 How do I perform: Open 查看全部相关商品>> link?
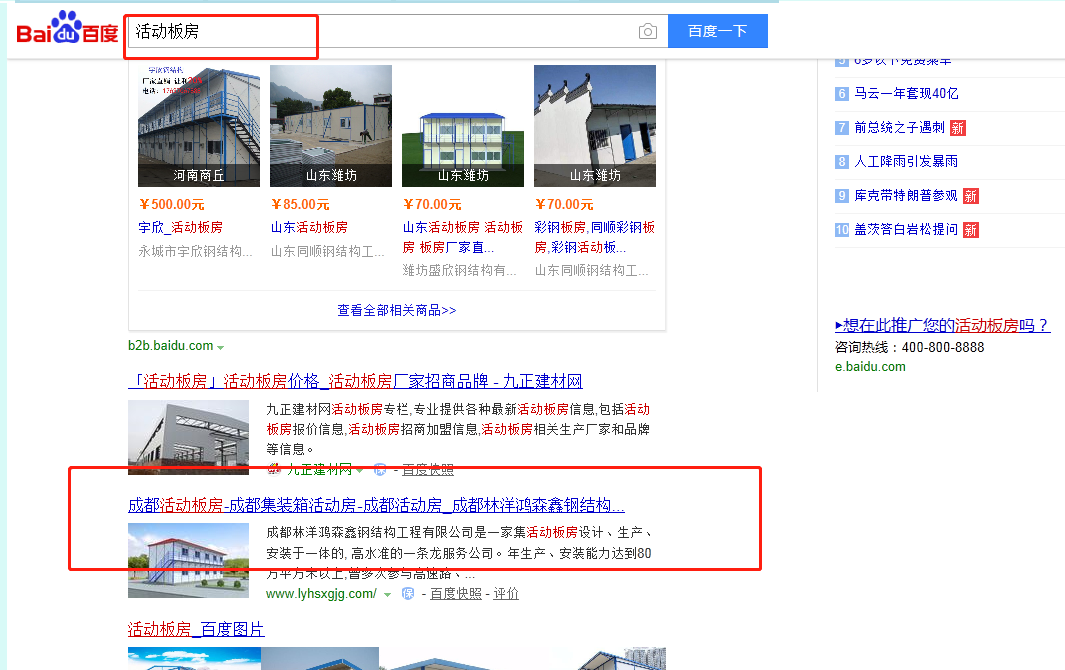(397, 311)
